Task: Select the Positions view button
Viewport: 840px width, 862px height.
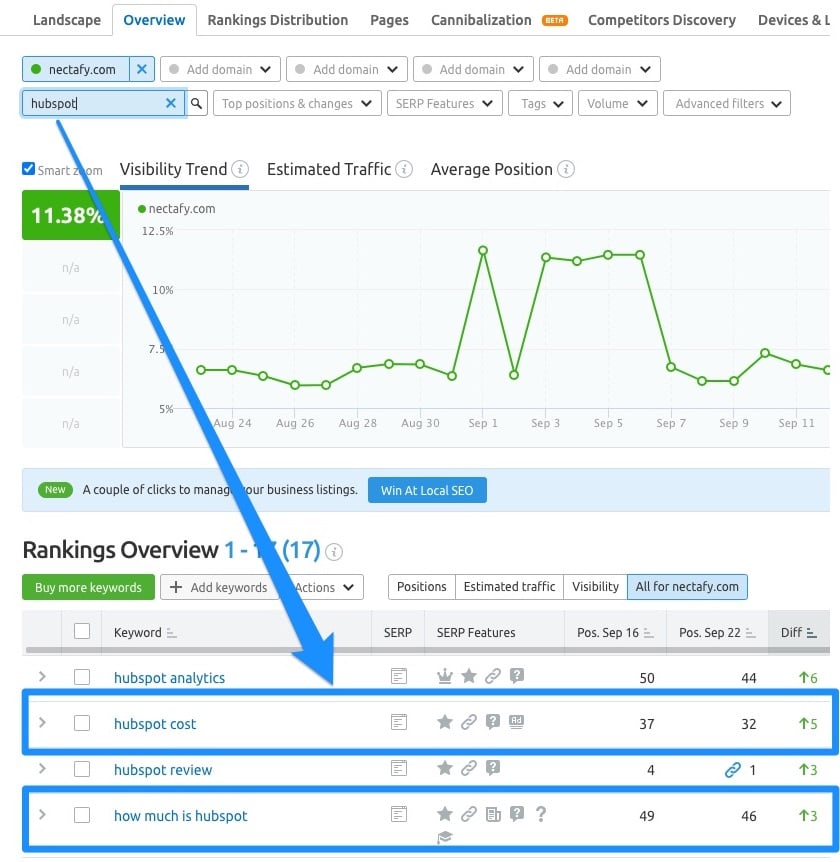Action: pyautogui.click(x=422, y=587)
